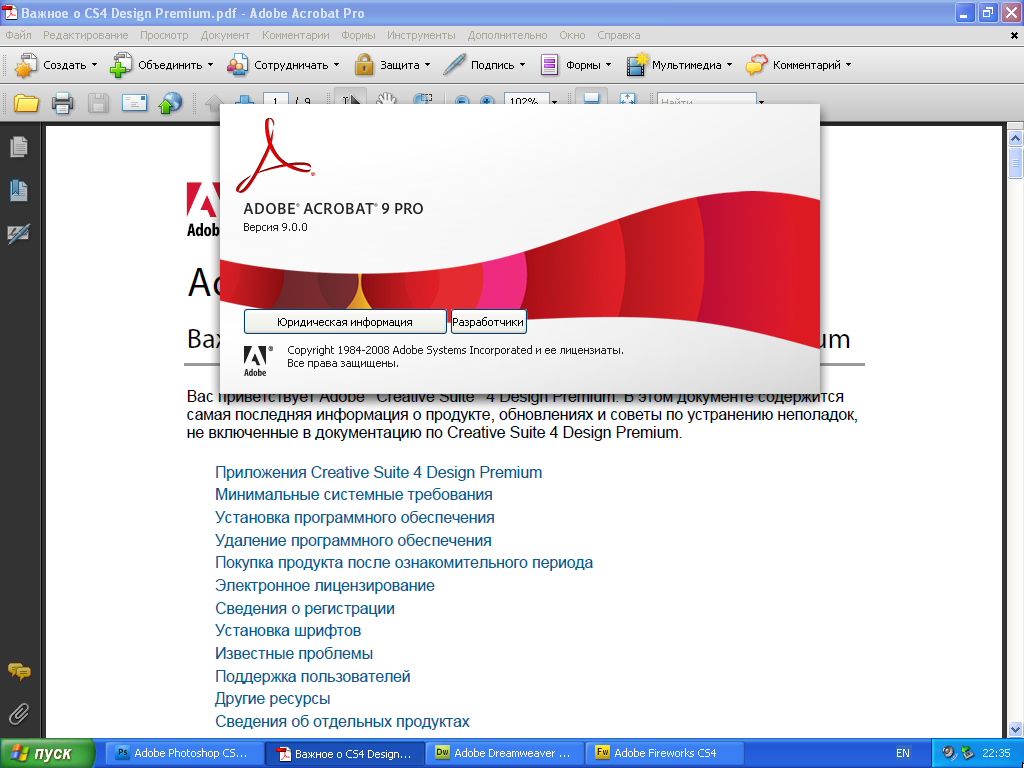Follow the Установка программного обеспечения link
The image size is (1024, 768).
[x=355, y=518]
